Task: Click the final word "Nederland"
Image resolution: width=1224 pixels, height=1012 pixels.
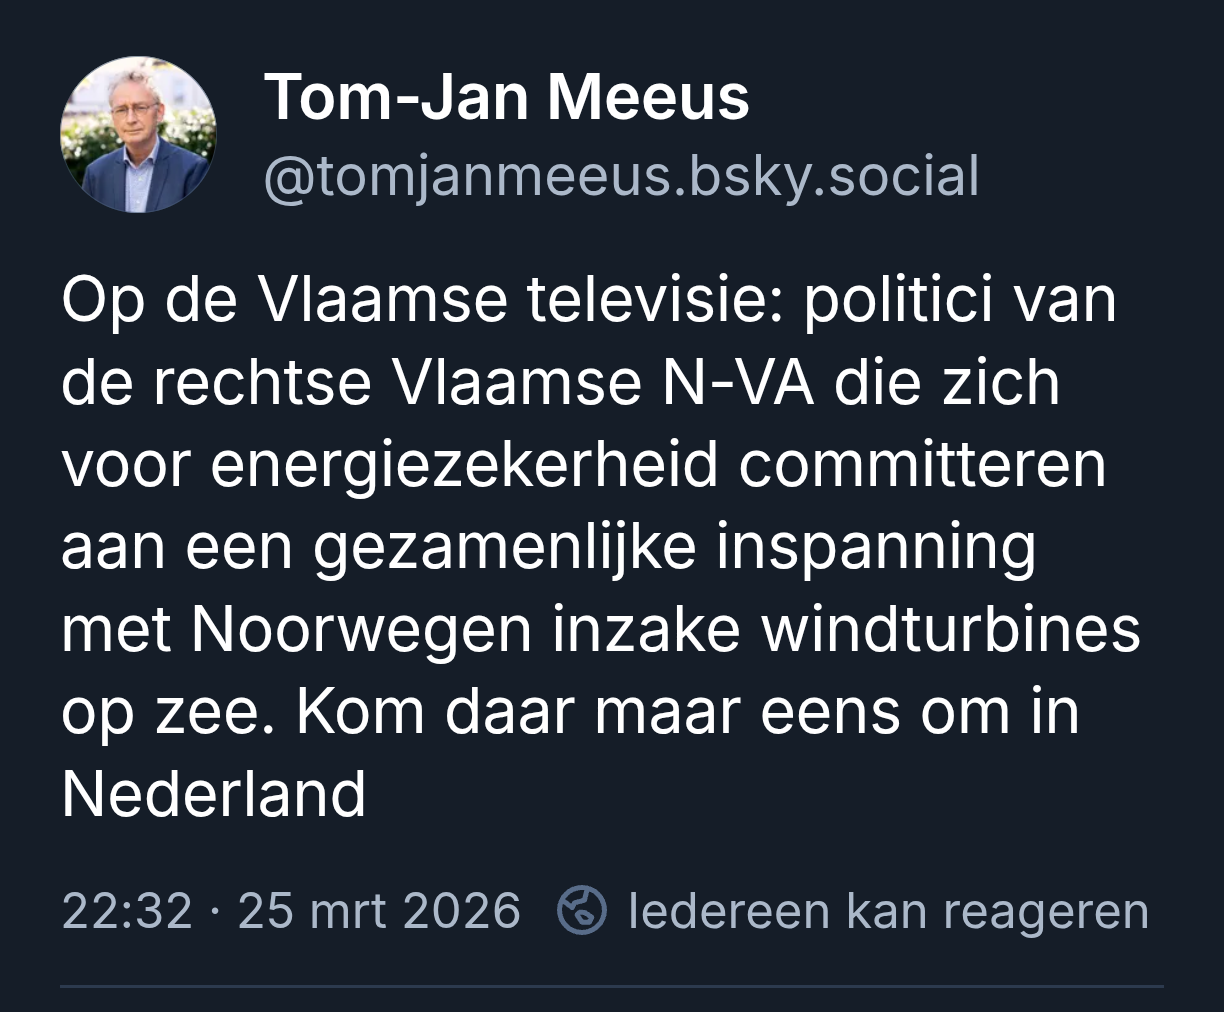Action: coord(214,794)
